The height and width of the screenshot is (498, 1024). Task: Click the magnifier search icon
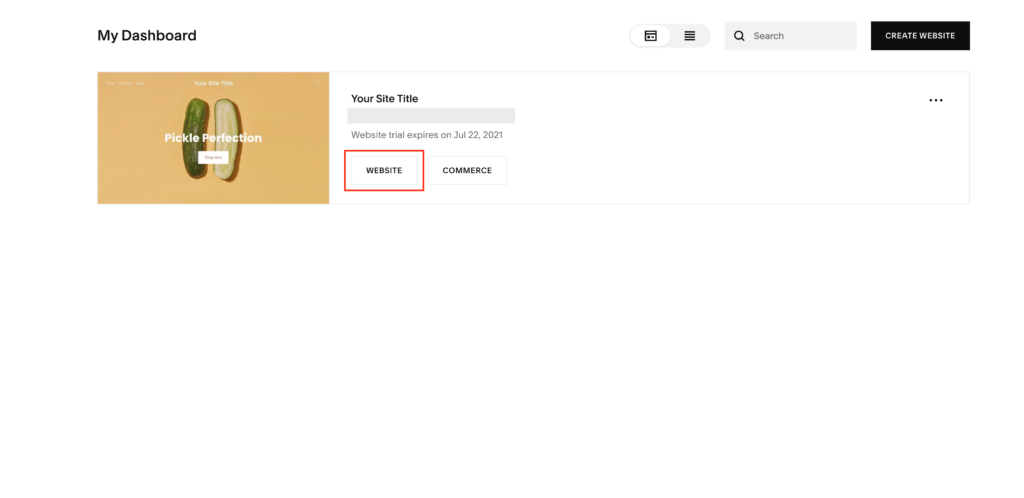coord(739,36)
